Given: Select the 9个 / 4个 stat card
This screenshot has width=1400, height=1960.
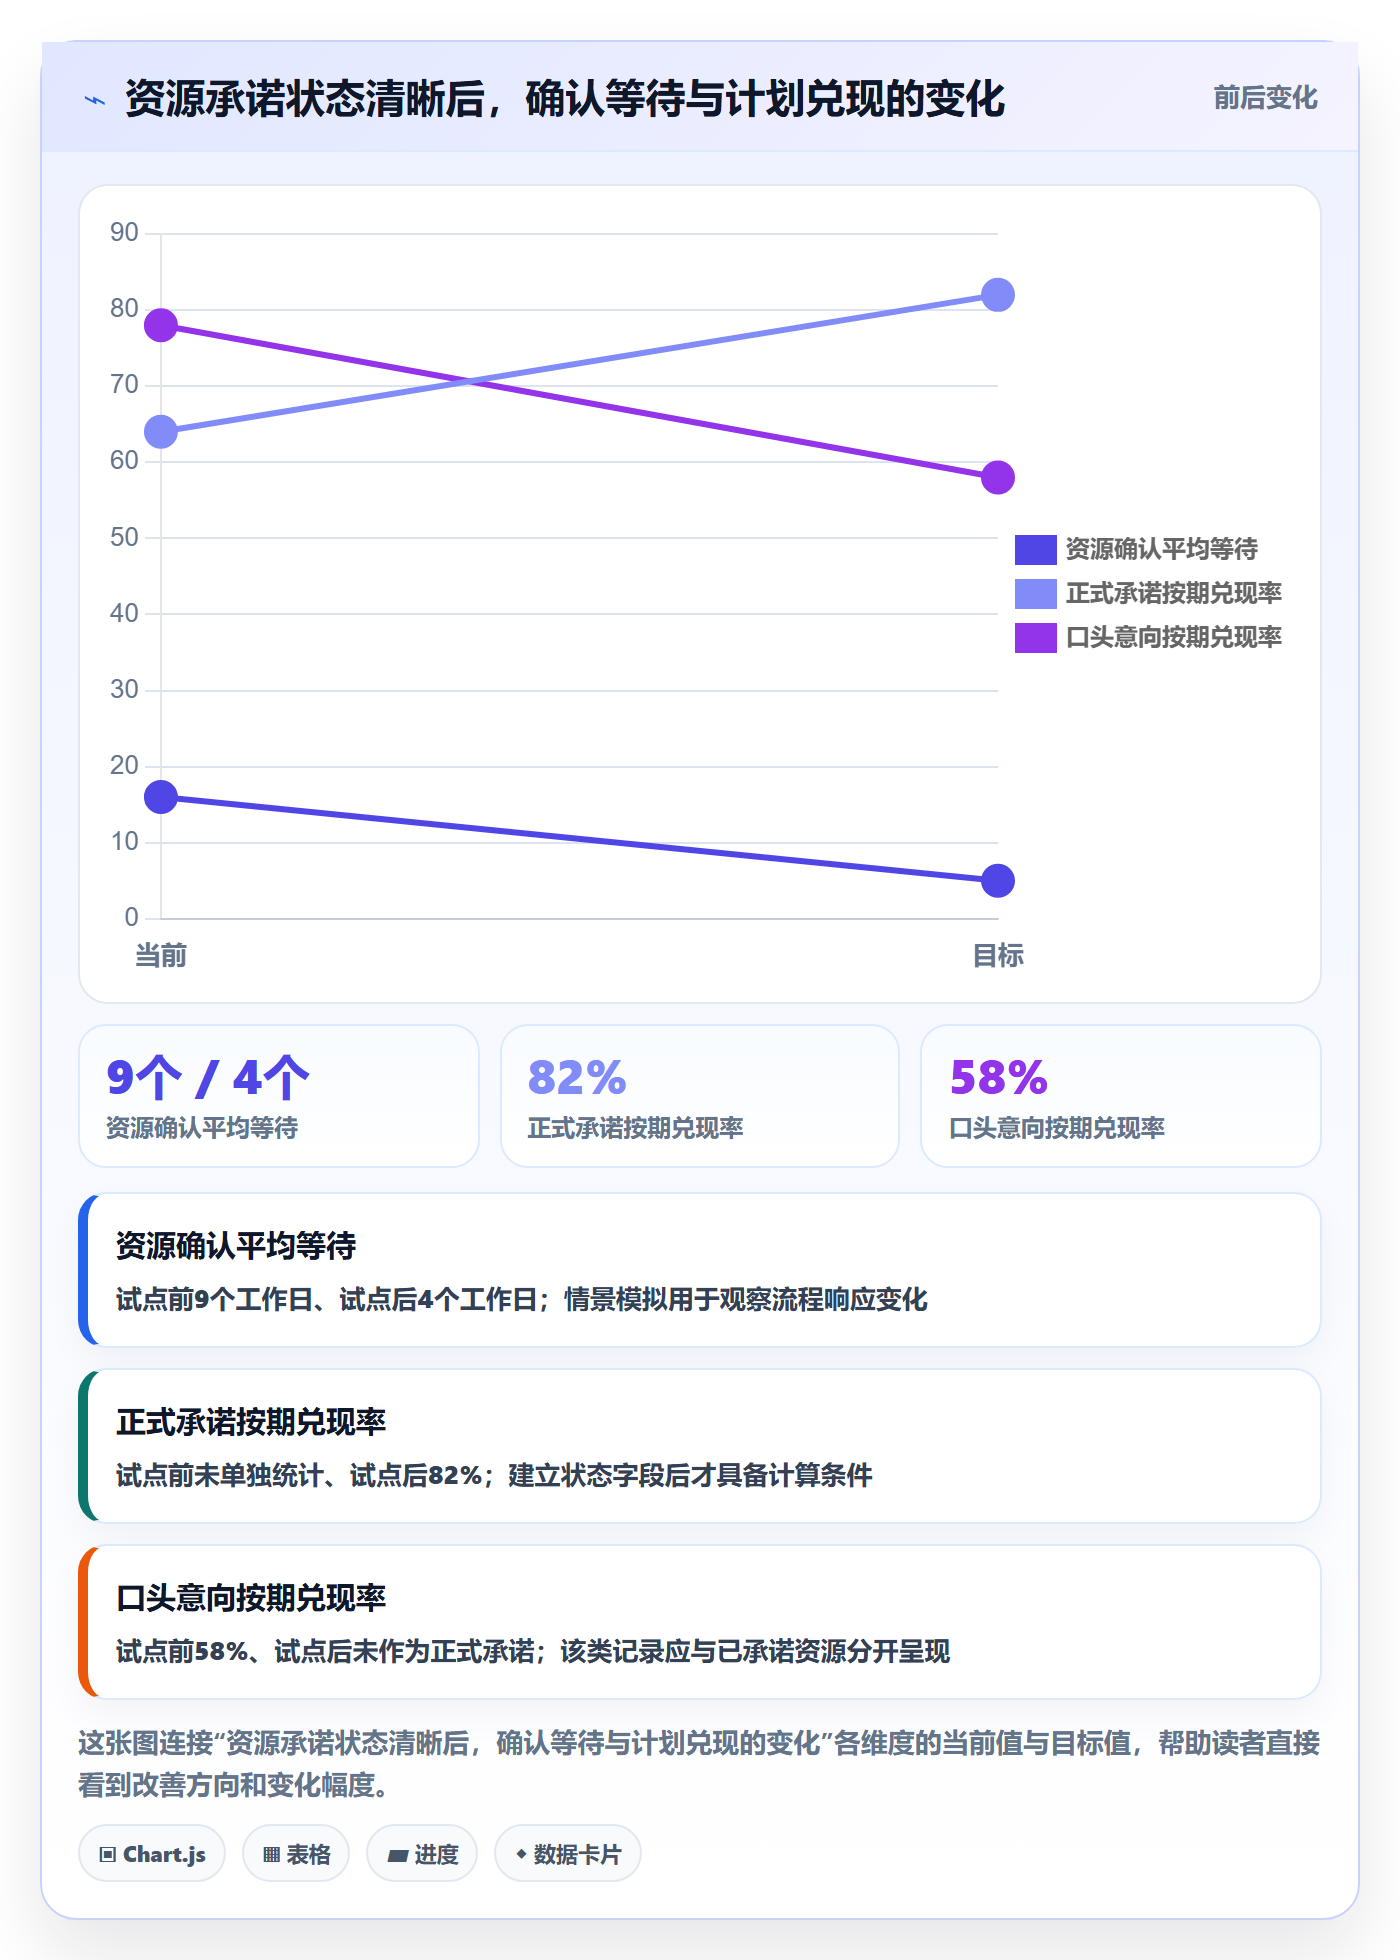Looking at the screenshot, I should 279,1096.
